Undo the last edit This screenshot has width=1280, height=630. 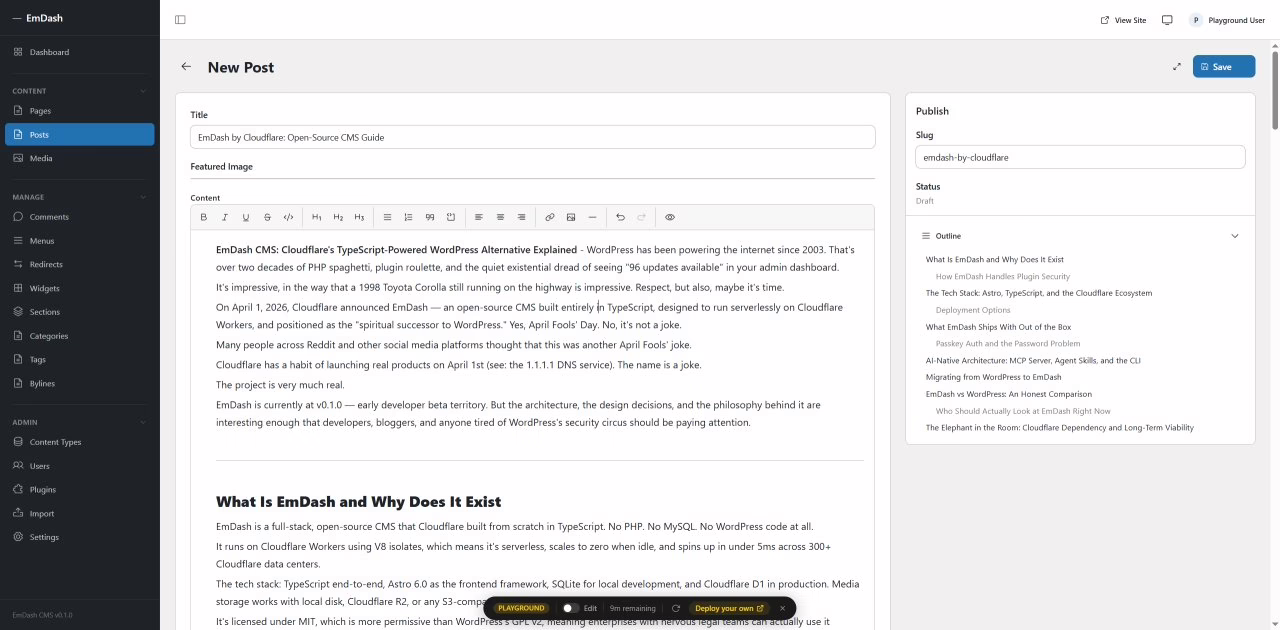(x=620, y=217)
